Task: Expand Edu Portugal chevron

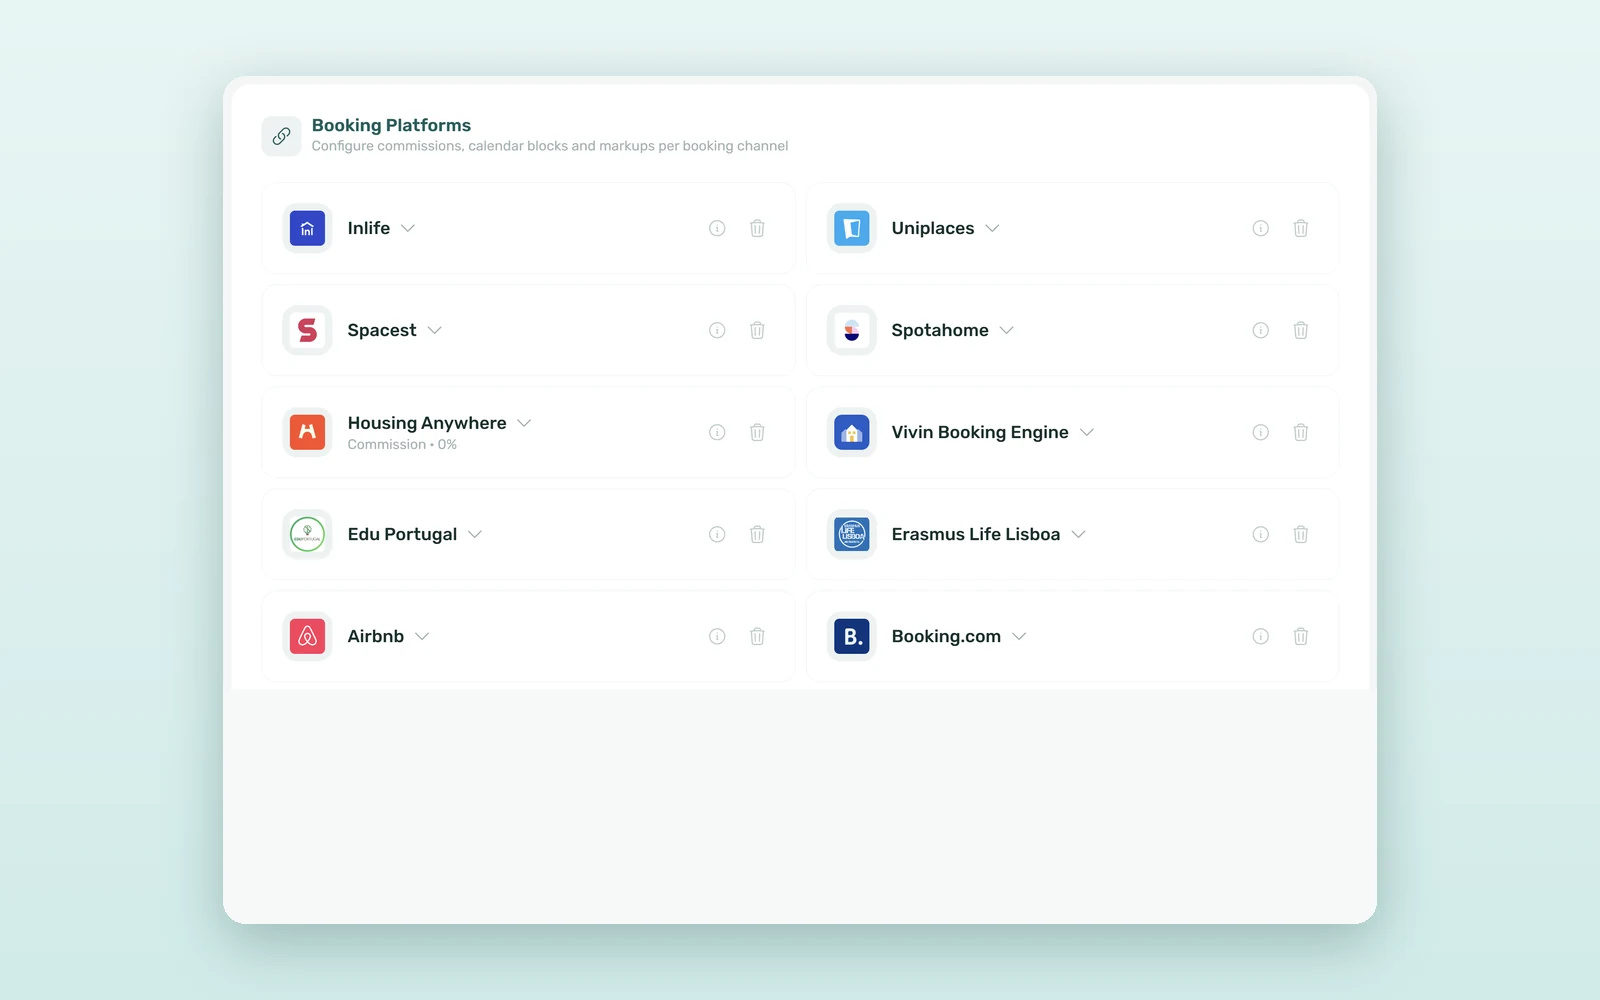Action: pyautogui.click(x=475, y=534)
